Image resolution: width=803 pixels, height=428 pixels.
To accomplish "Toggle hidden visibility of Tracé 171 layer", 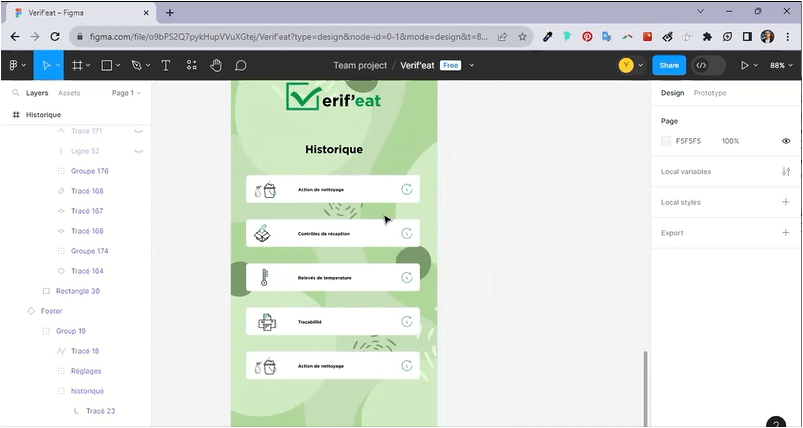I will click(138, 131).
